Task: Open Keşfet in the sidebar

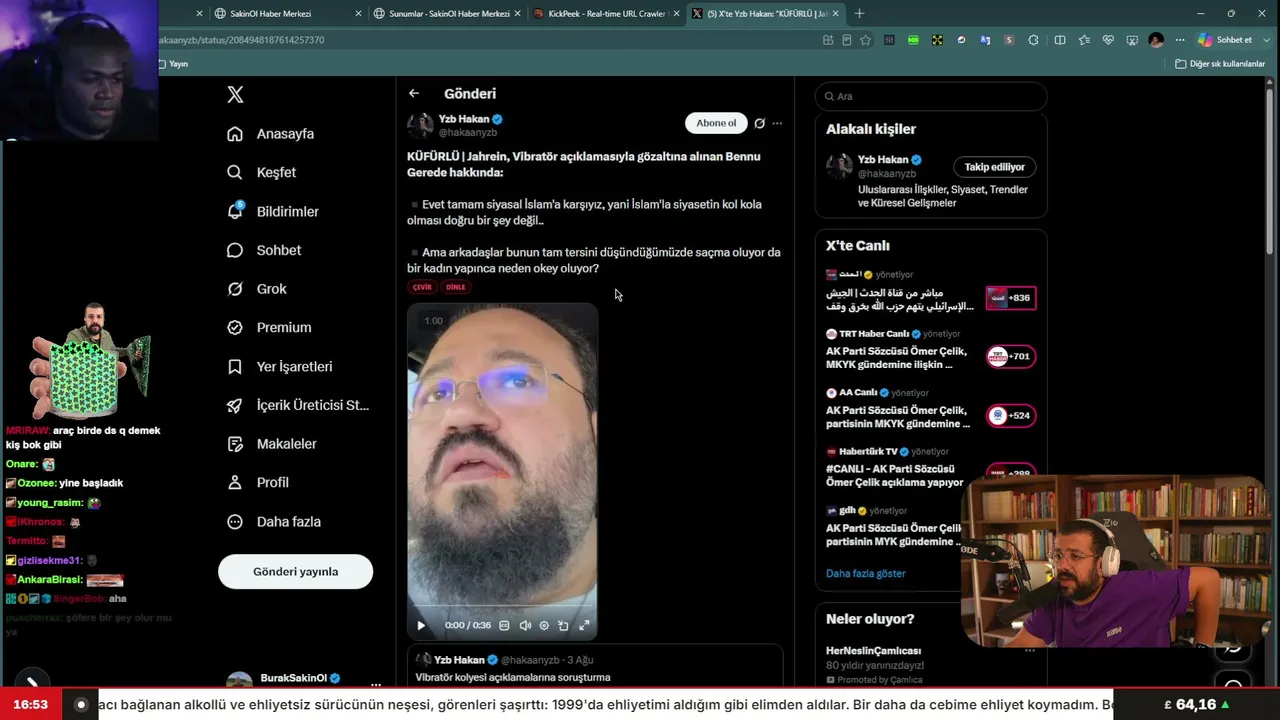Action: [262, 172]
